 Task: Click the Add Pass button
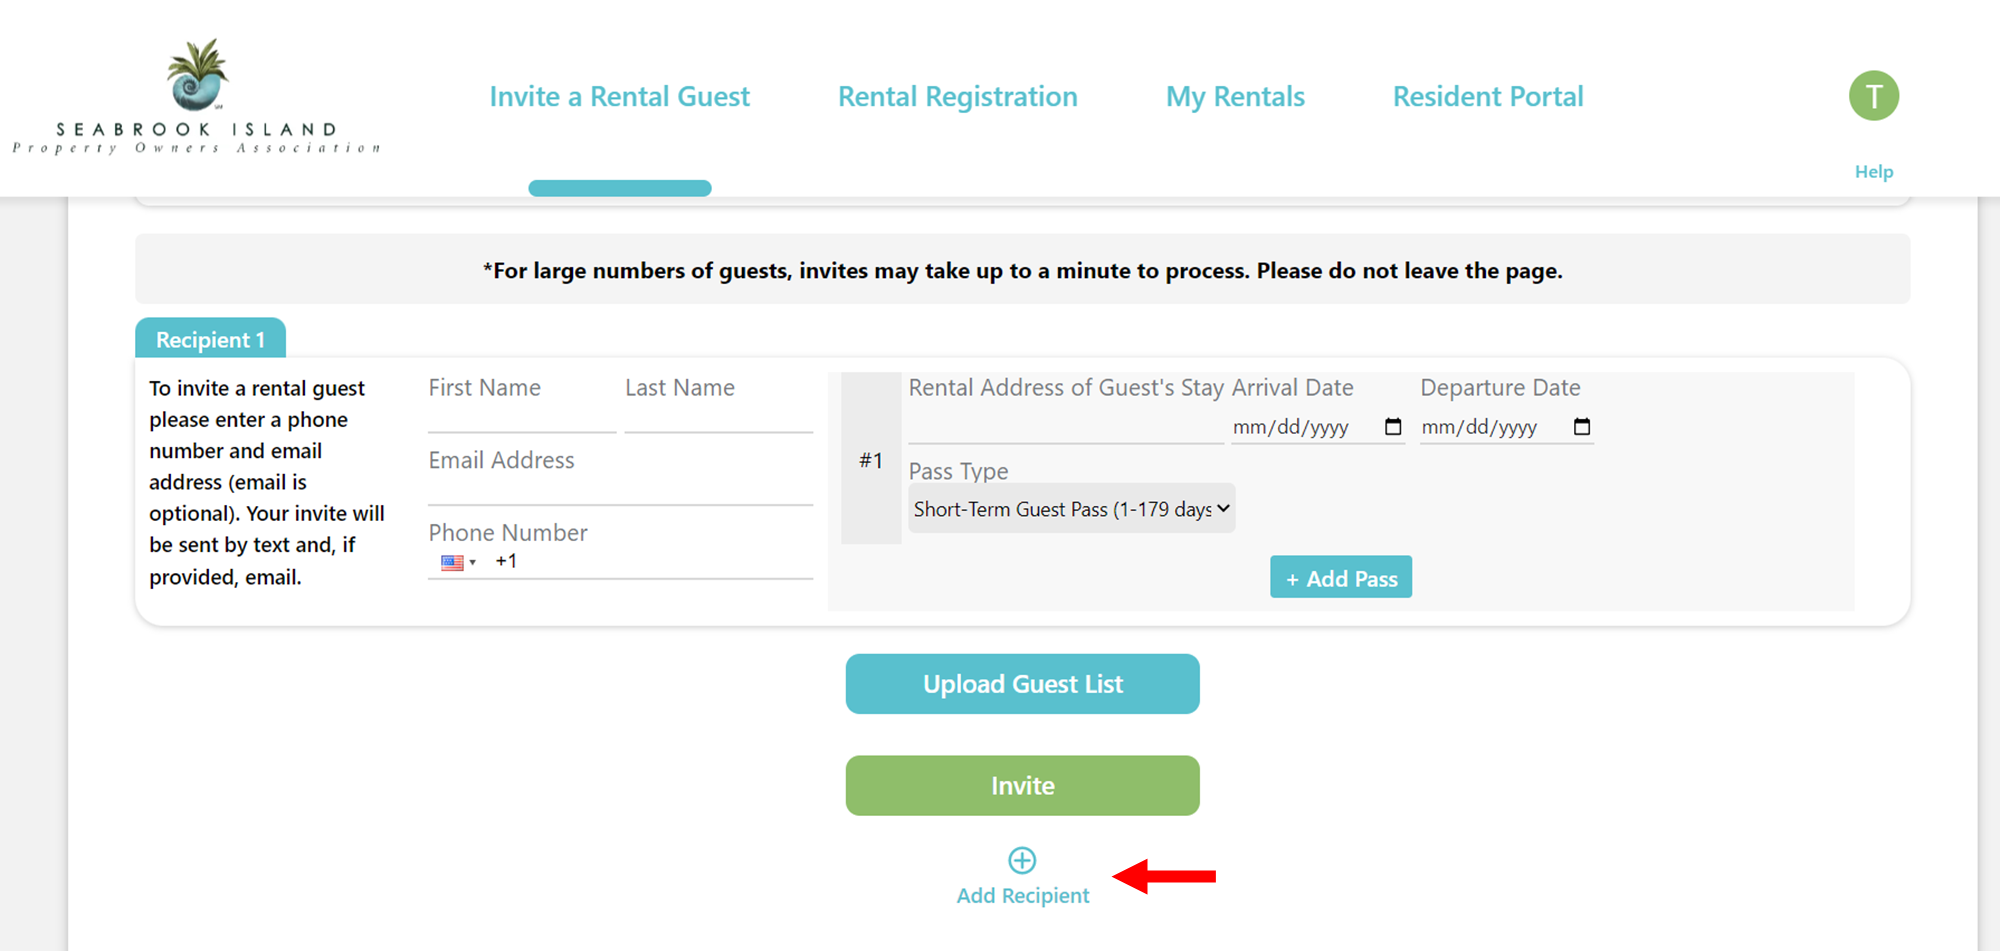click(x=1341, y=577)
